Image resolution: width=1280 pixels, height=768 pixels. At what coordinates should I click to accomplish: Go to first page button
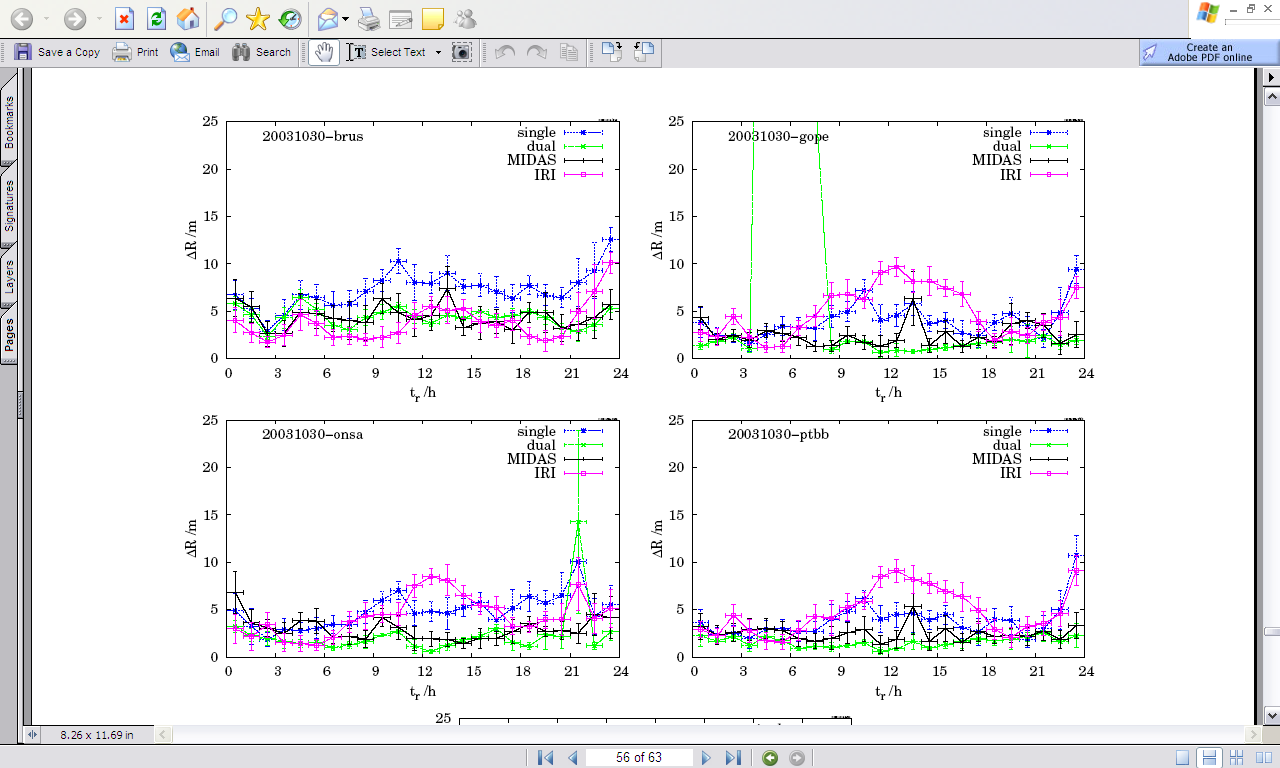[x=545, y=757]
